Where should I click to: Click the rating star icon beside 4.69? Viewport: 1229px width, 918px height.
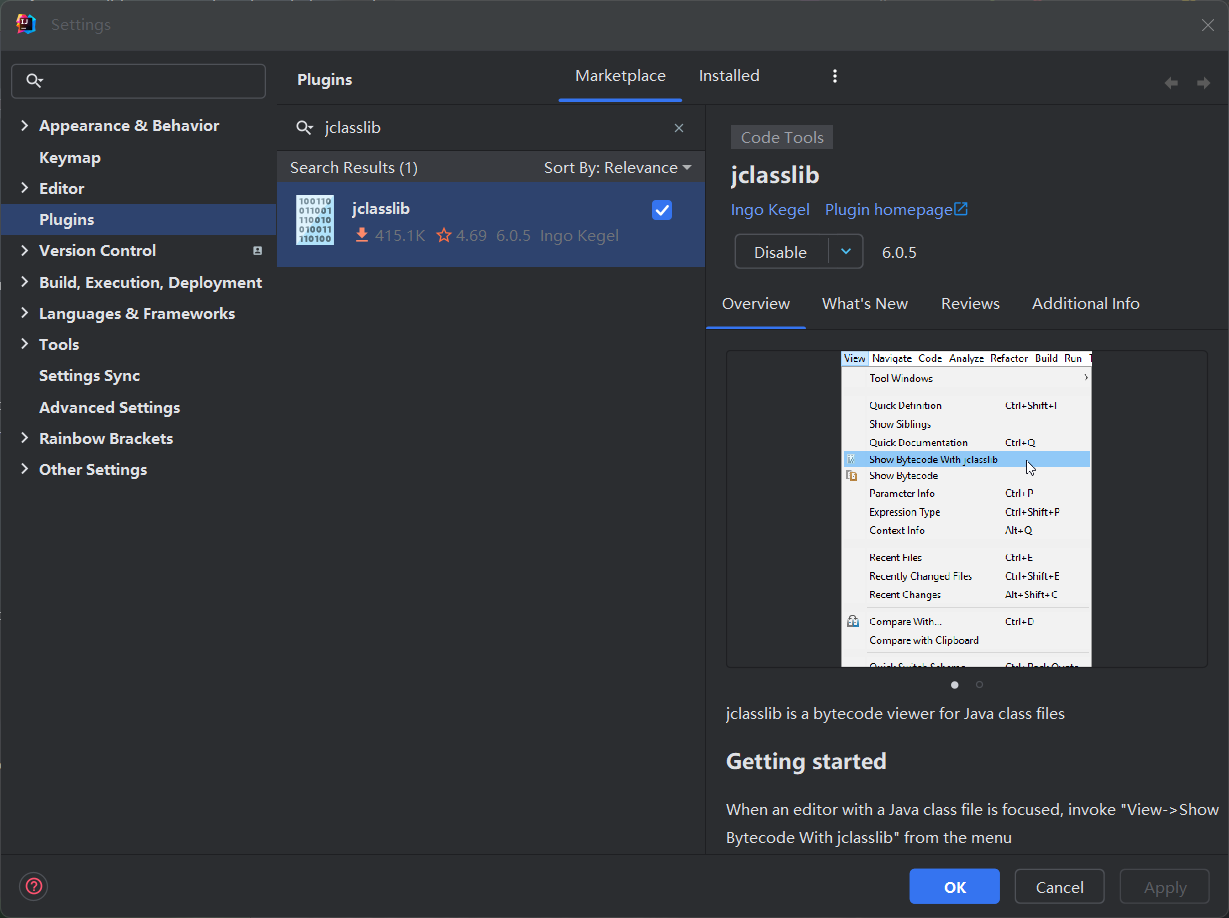point(444,236)
